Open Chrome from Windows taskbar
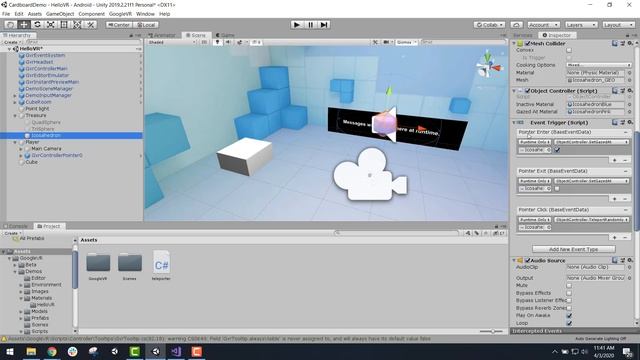Screen dimensions: 640x360 point(52,351)
